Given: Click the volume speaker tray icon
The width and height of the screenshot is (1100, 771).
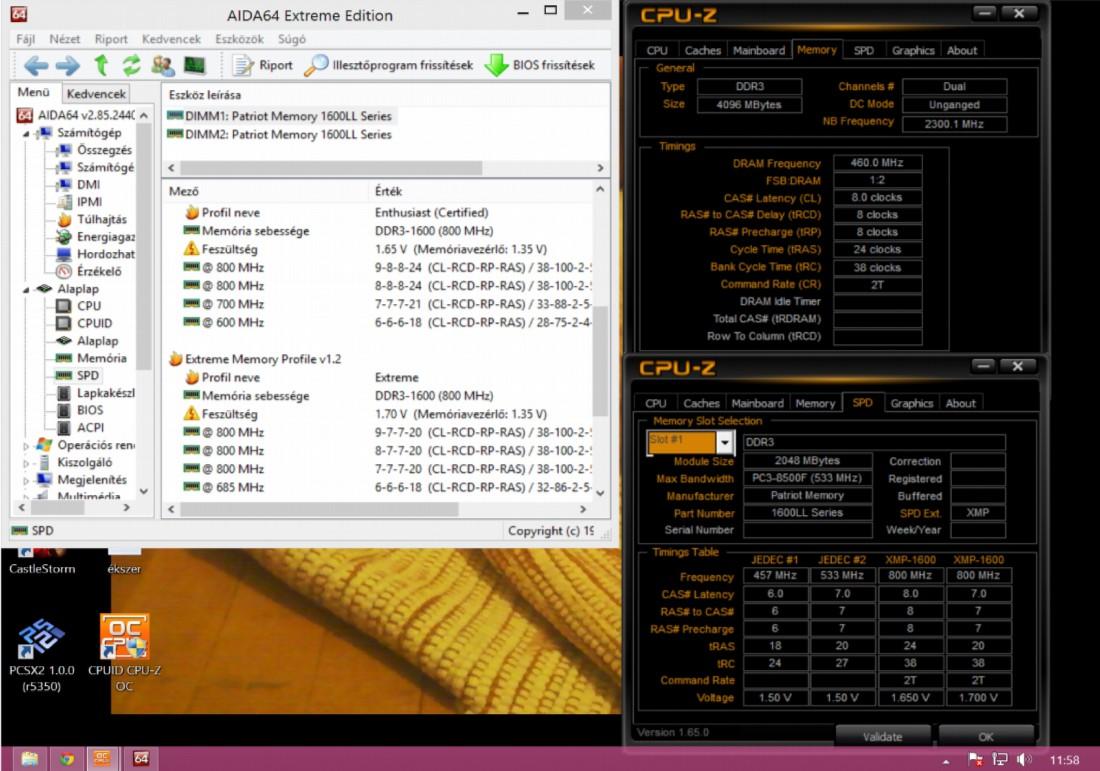Looking at the screenshot, I should click(1024, 760).
